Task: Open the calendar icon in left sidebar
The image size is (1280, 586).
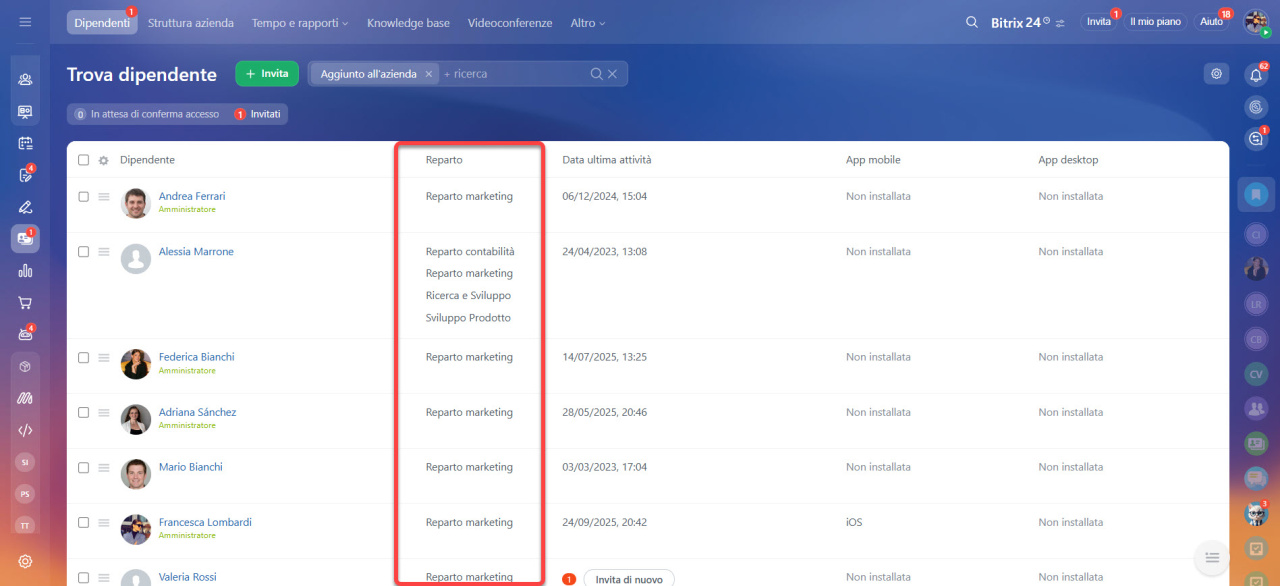Action: point(25,143)
